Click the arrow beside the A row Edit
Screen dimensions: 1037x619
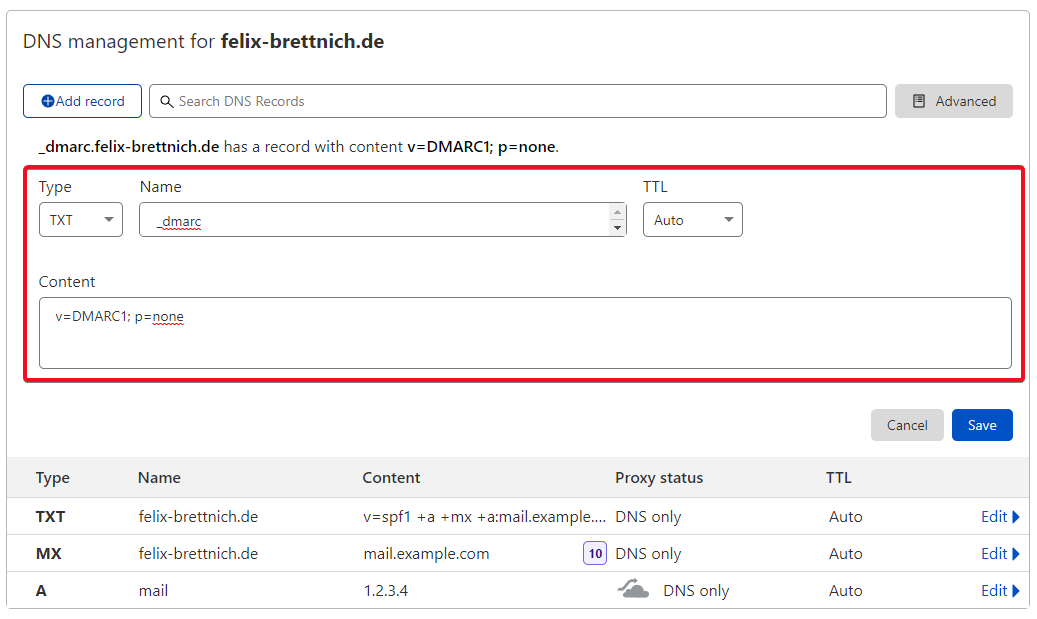pyautogui.click(x=1016, y=591)
